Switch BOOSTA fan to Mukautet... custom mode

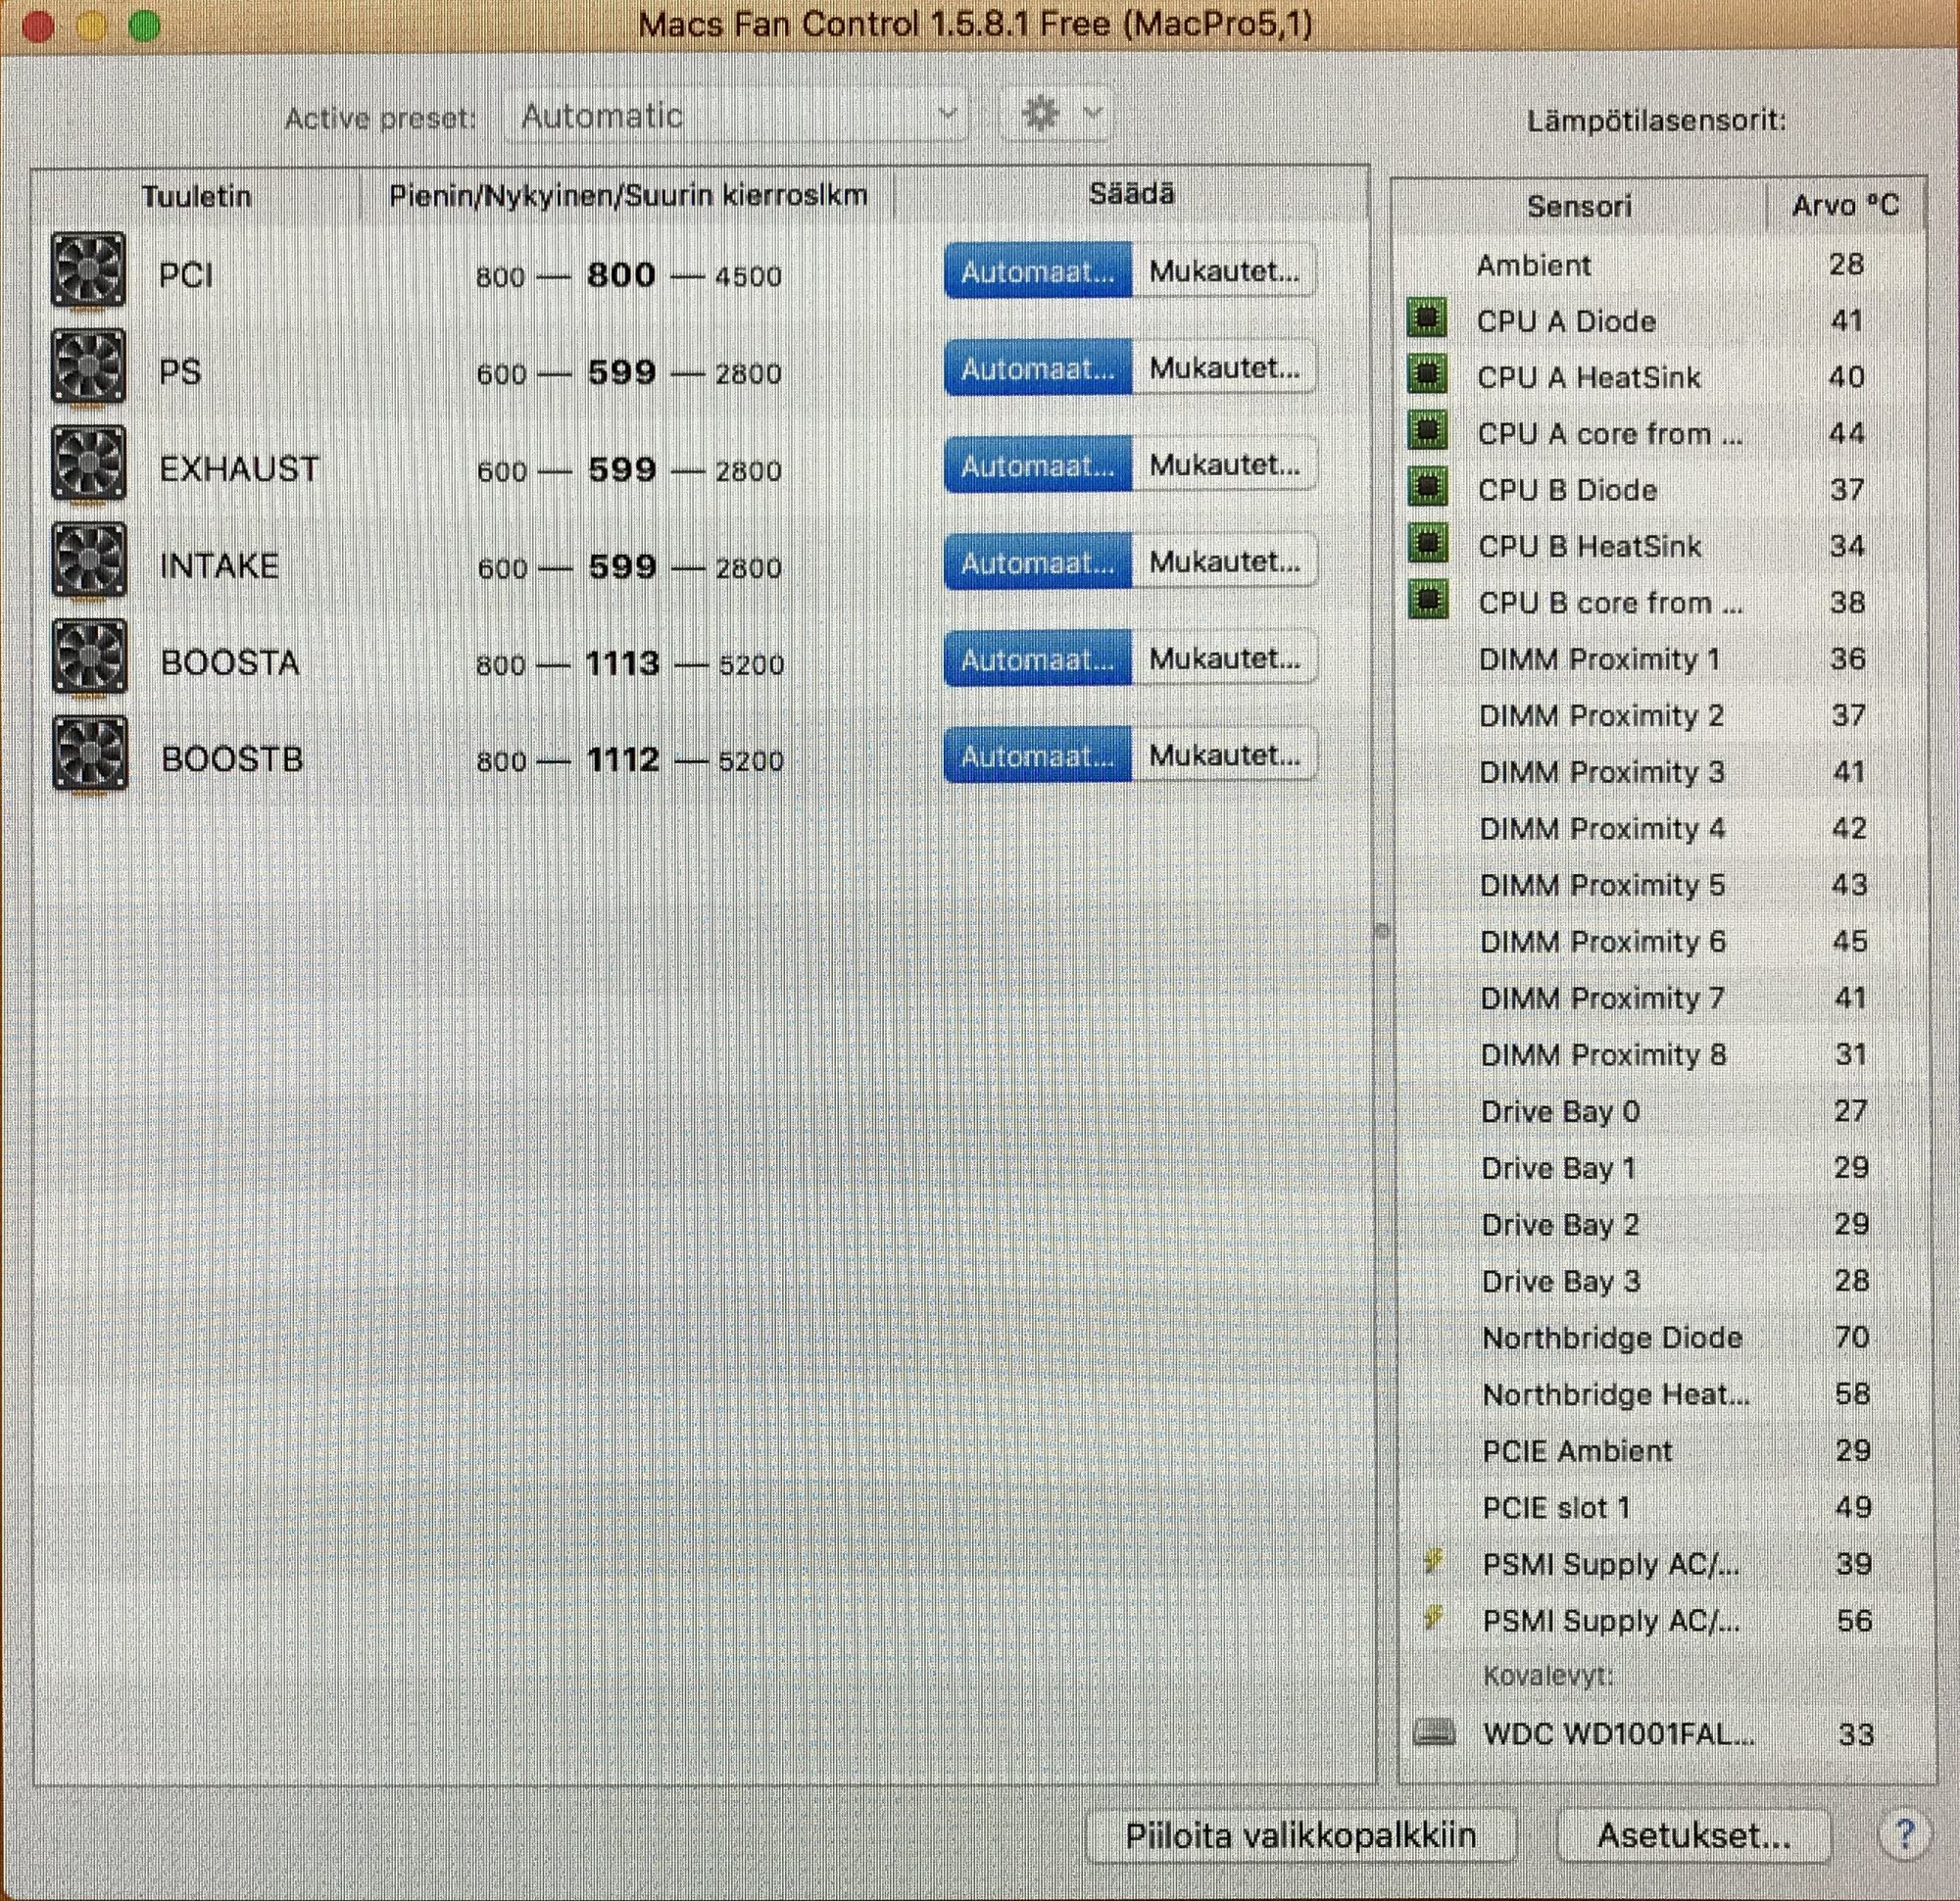point(1224,659)
